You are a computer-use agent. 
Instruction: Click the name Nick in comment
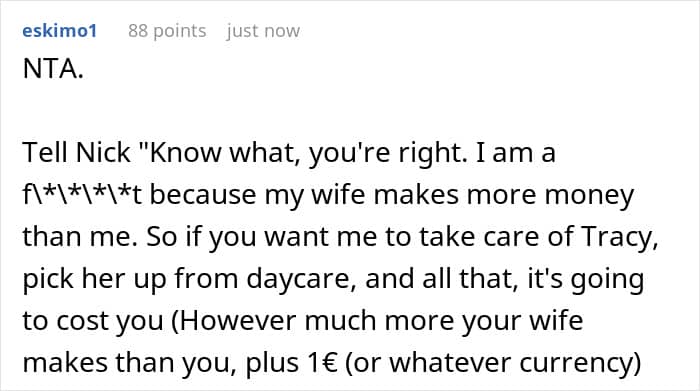pyautogui.click(x=103, y=153)
